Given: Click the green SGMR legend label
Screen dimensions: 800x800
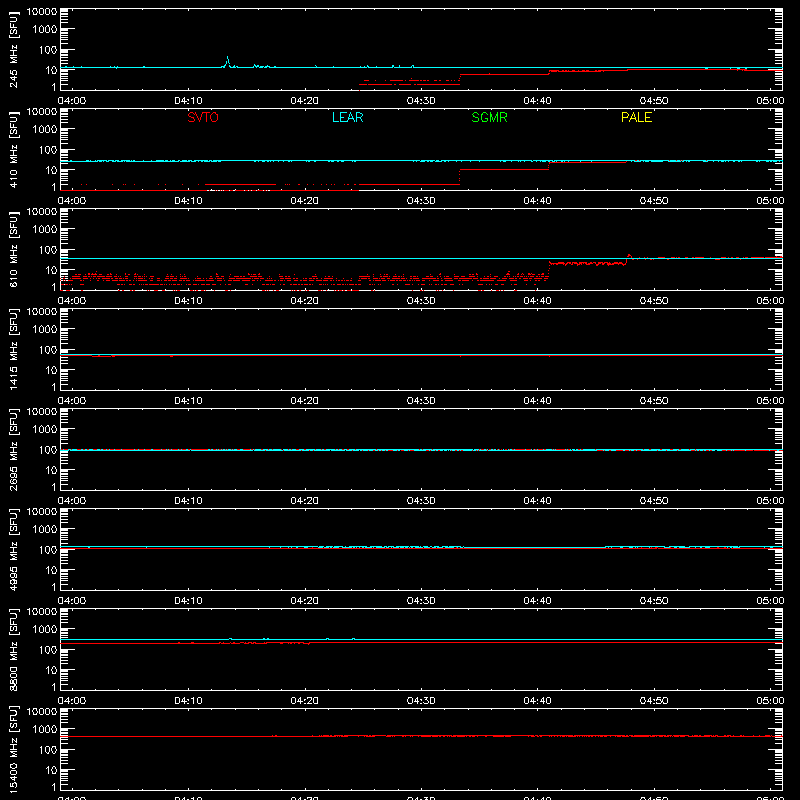Looking at the screenshot, I should coord(489,117).
